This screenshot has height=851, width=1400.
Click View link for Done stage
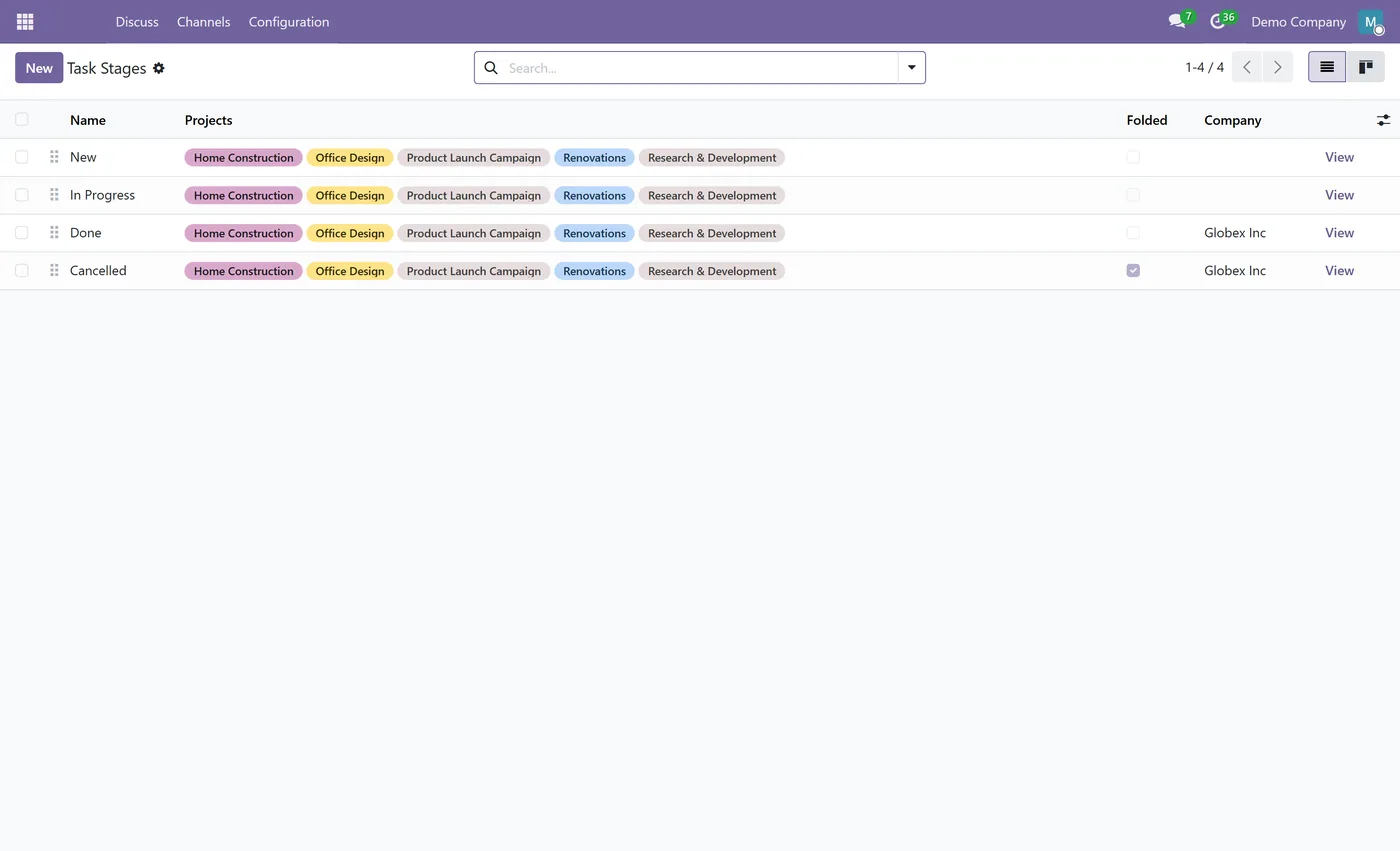pos(1339,233)
